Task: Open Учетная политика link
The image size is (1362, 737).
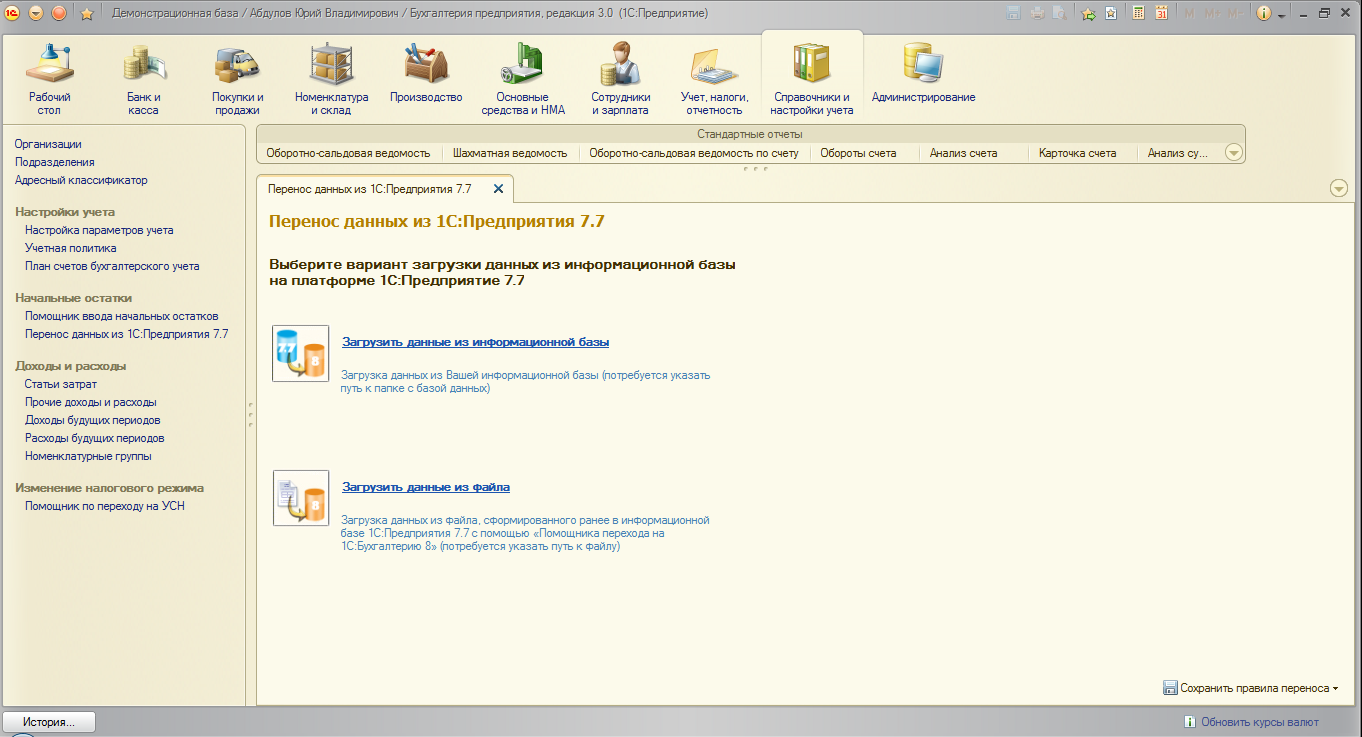Action: point(71,248)
